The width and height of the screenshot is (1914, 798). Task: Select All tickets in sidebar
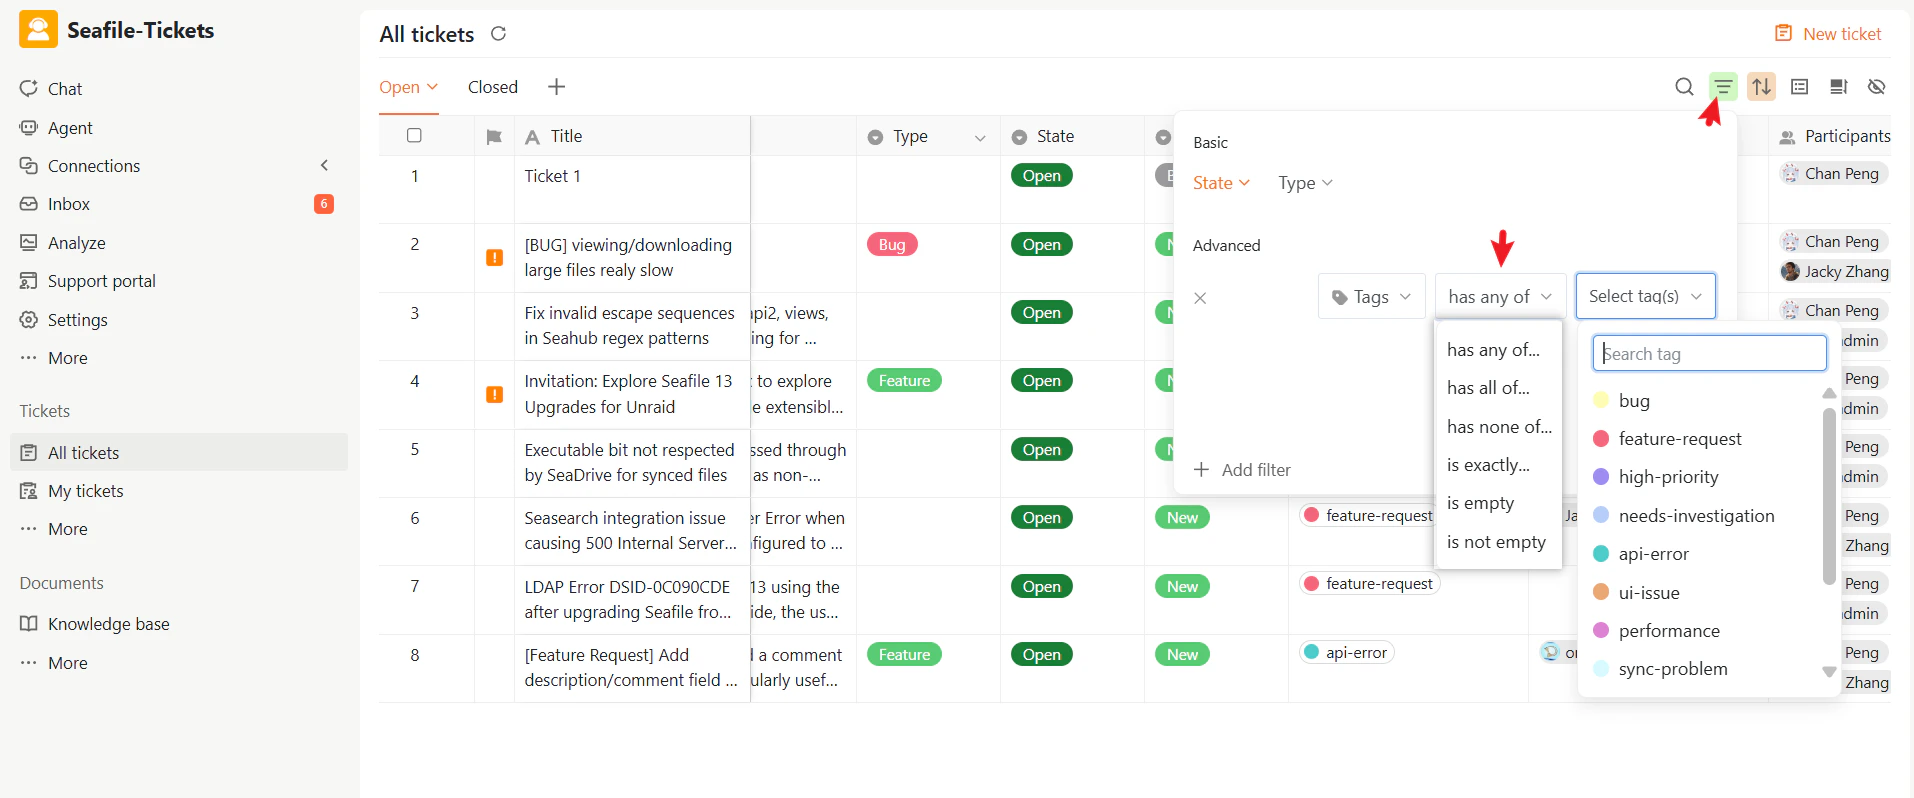pyautogui.click(x=179, y=452)
